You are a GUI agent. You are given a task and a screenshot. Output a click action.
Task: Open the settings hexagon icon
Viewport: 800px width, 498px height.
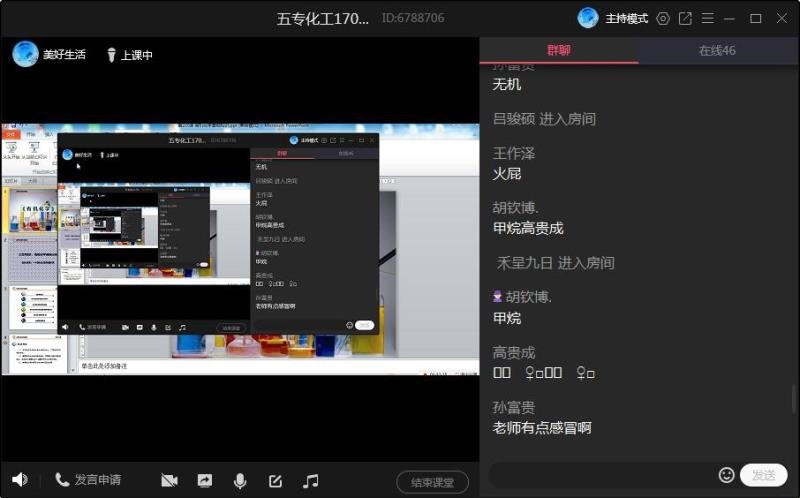coord(663,18)
